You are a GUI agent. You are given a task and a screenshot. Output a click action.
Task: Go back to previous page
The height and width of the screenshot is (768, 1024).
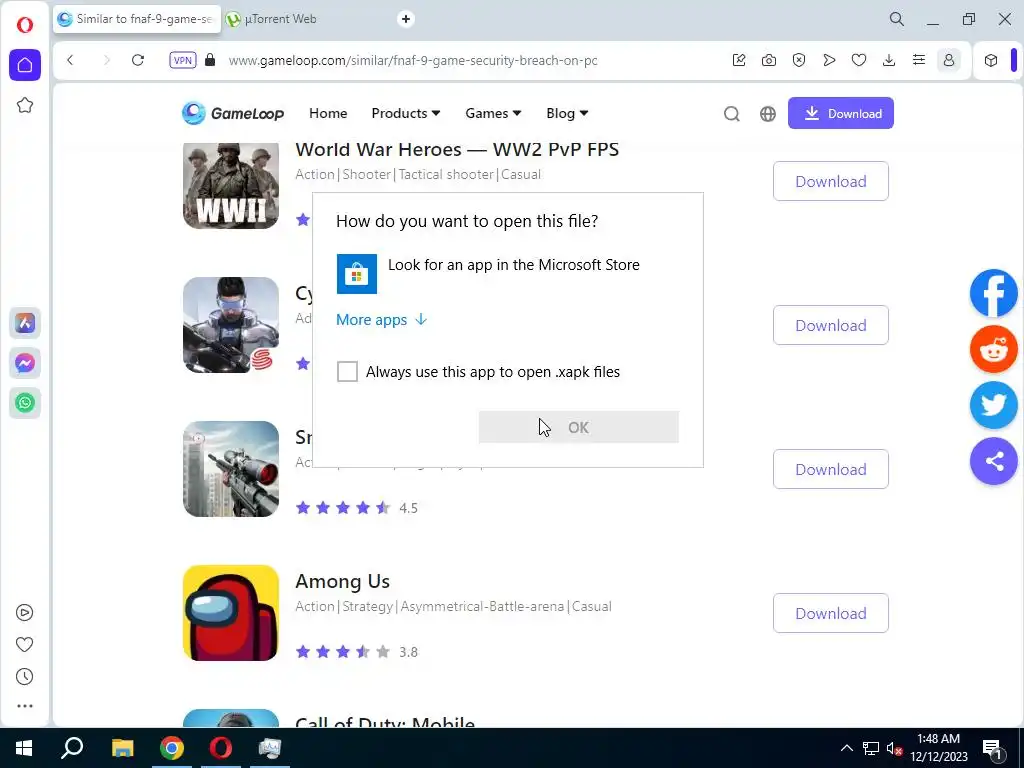[71, 60]
